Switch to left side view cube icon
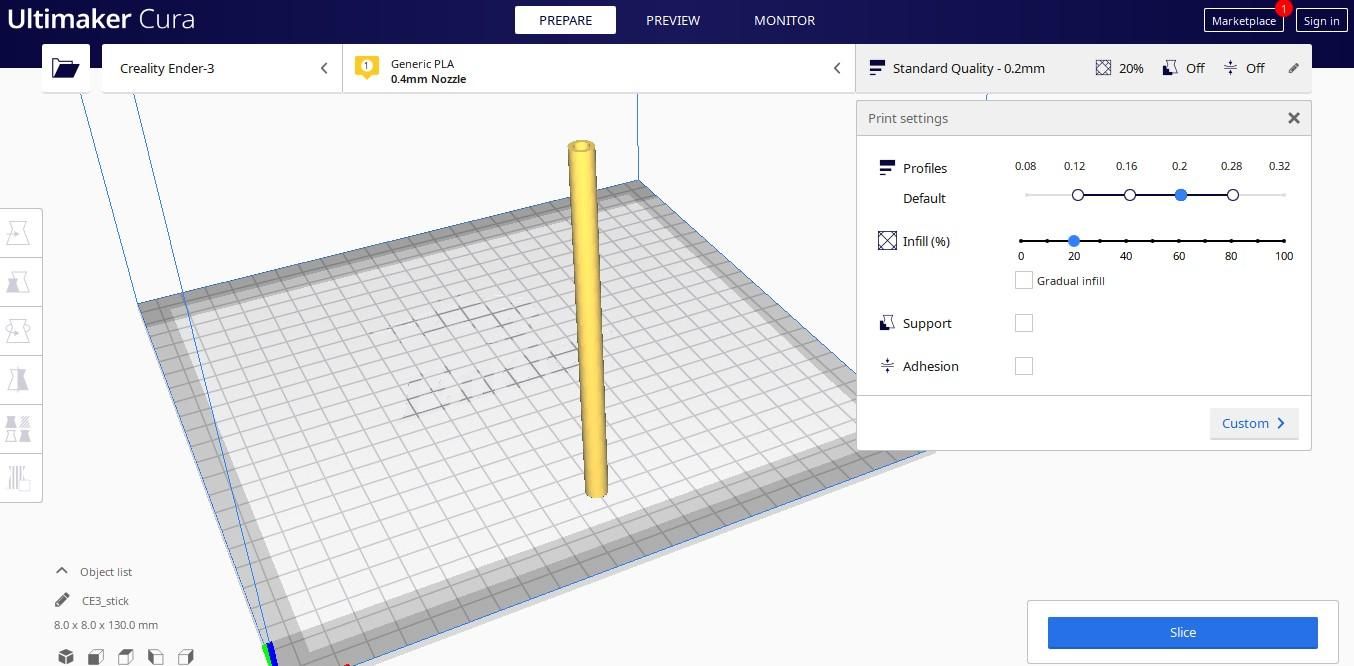Viewport: 1354px width, 666px height. [x=155, y=656]
